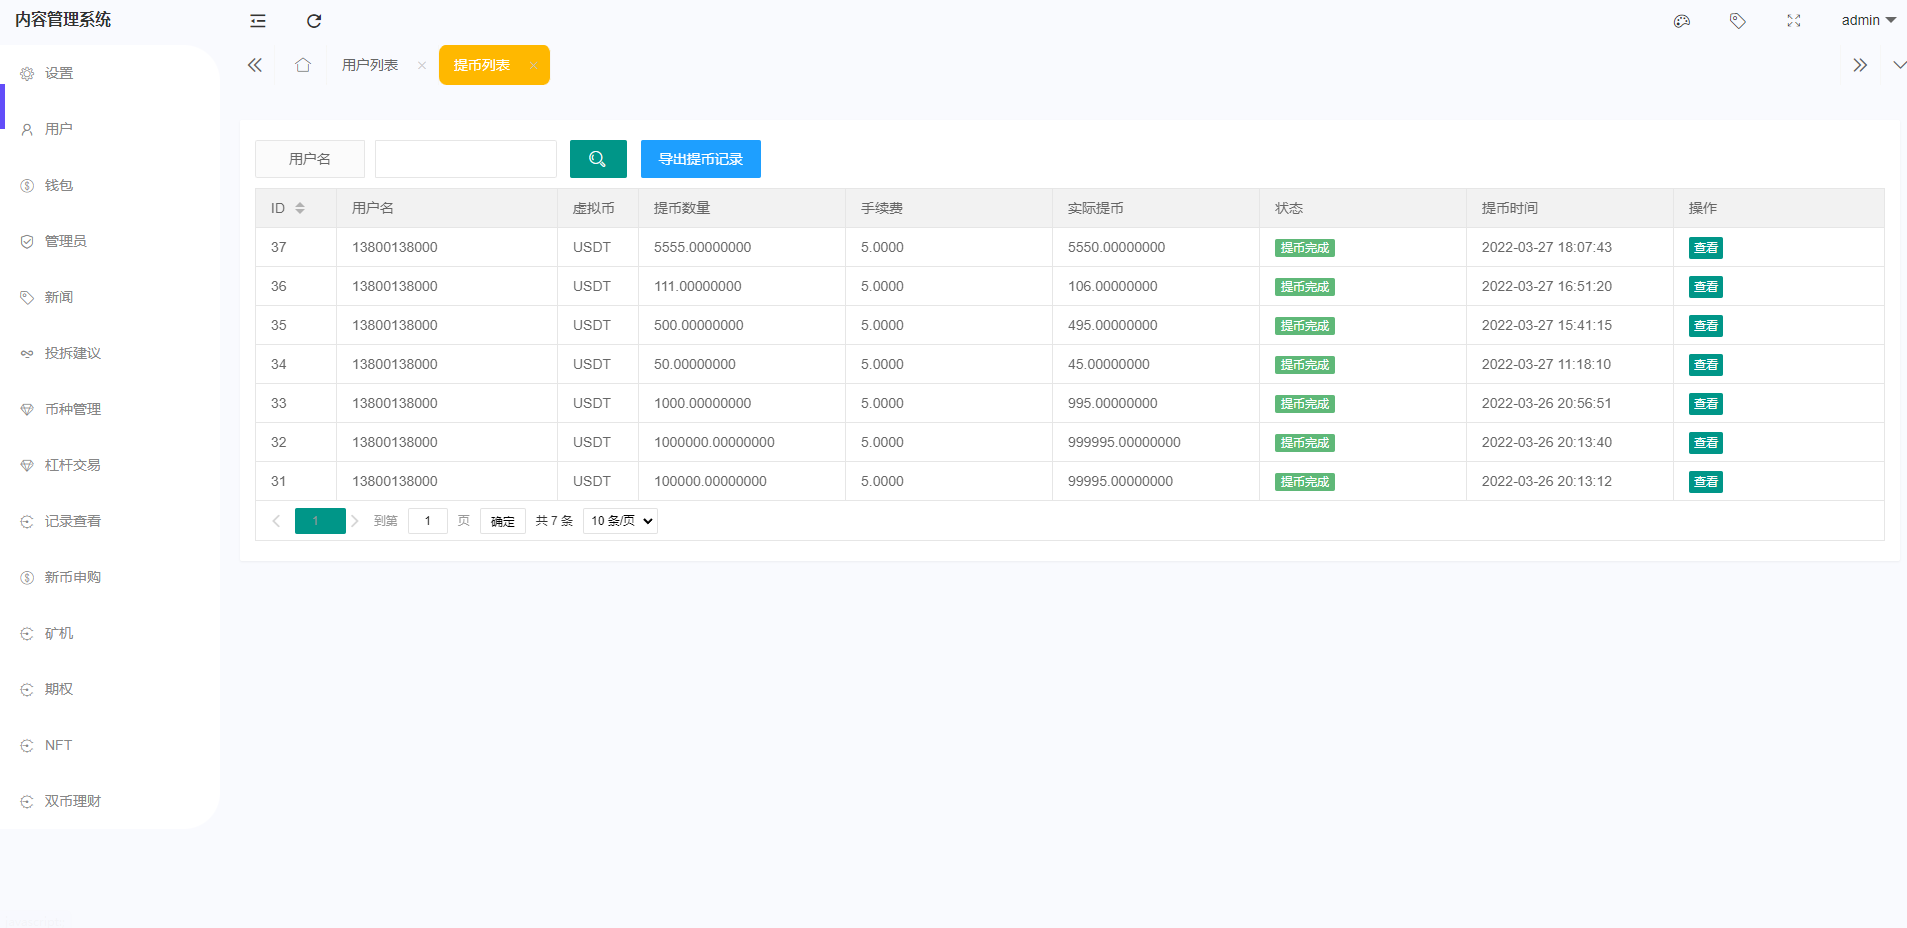This screenshot has height=928, width=1907.
Task: Sort table by ID column arrows
Action: pyautogui.click(x=300, y=208)
